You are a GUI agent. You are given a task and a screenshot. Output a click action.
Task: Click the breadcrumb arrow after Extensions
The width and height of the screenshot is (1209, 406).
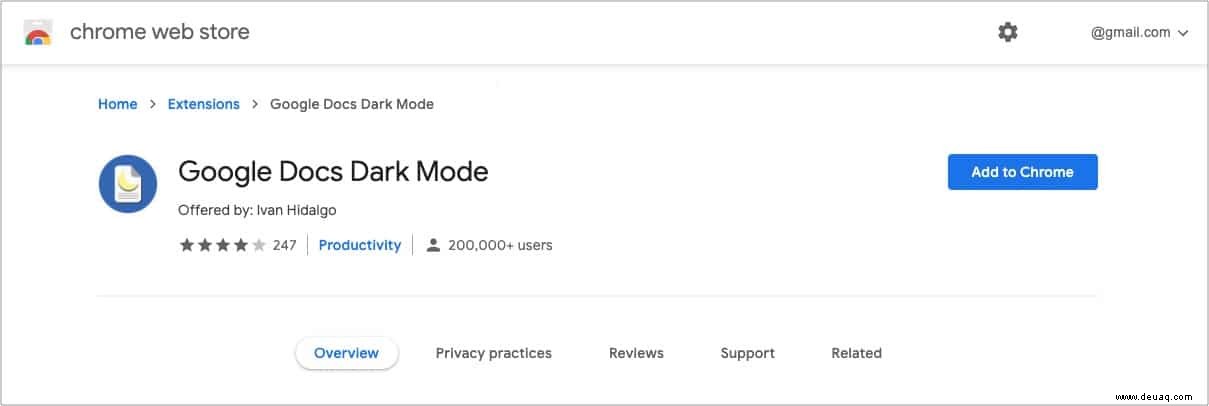[255, 104]
